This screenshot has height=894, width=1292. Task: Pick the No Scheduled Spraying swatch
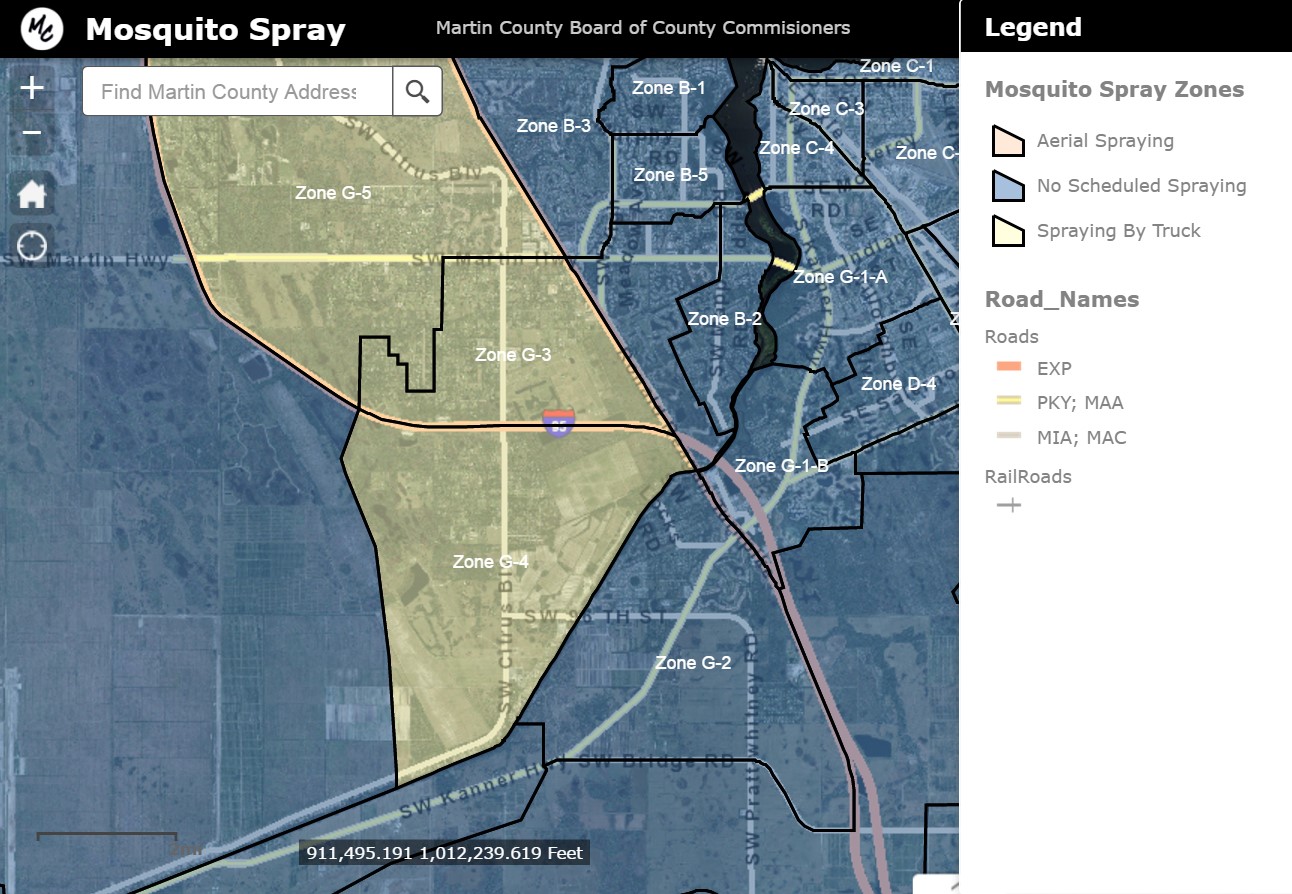click(x=1009, y=186)
